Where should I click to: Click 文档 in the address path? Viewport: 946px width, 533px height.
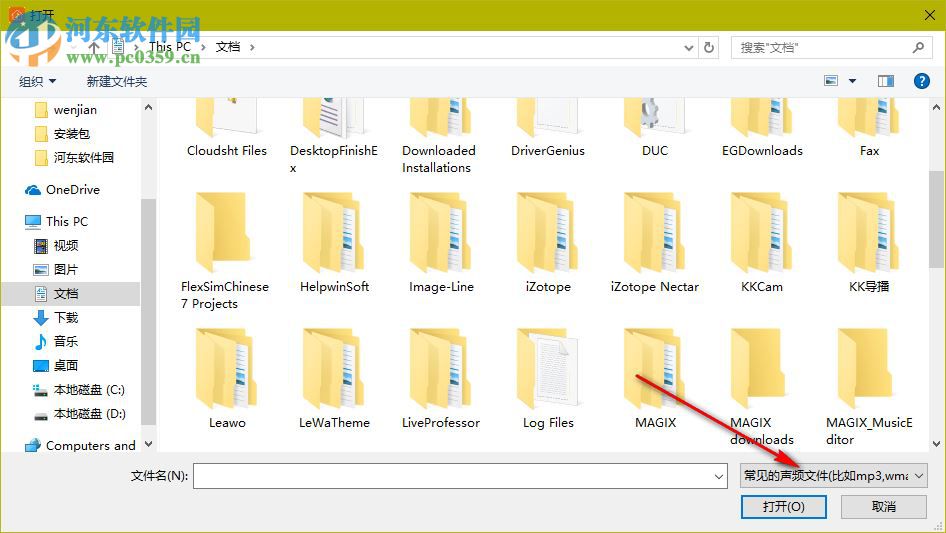coord(228,47)
